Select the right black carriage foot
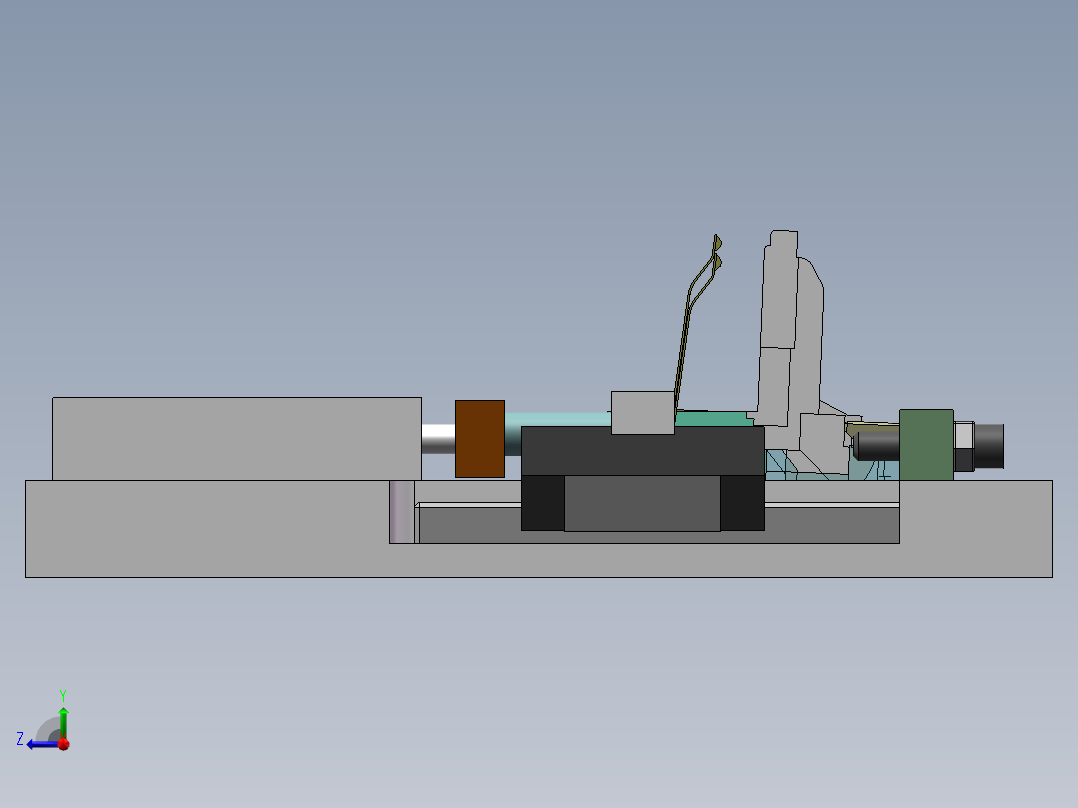 [x=742, y=503]
